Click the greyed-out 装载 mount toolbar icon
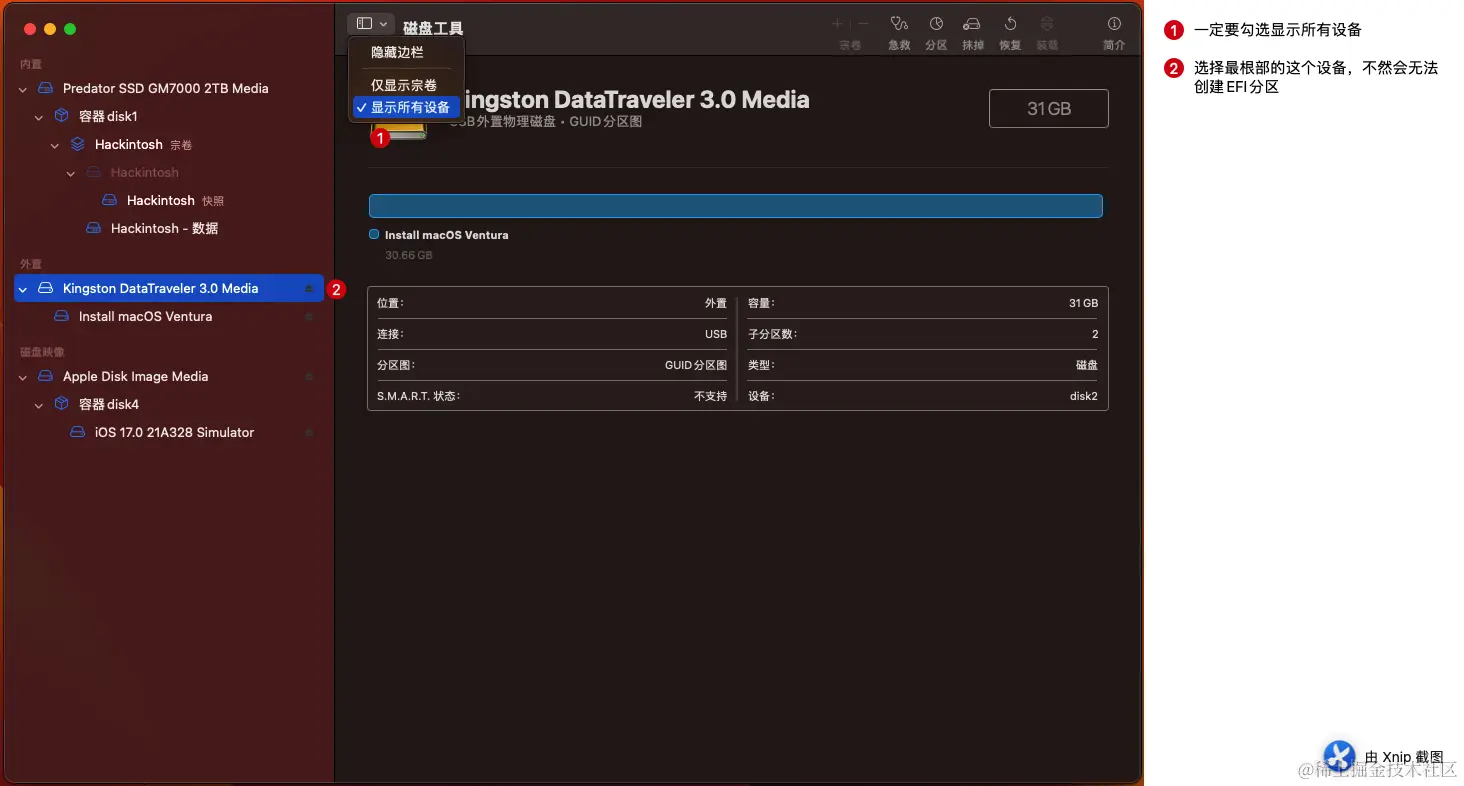 click(1047, 24)
